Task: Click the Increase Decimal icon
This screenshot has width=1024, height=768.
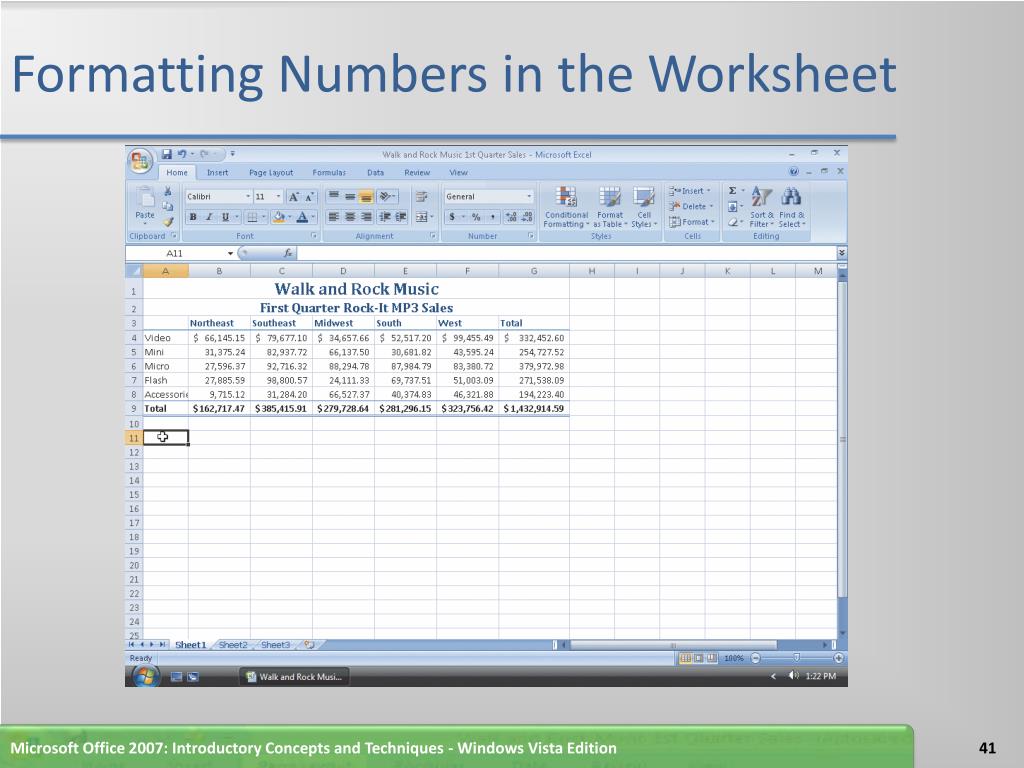Action: pos(511,217)
